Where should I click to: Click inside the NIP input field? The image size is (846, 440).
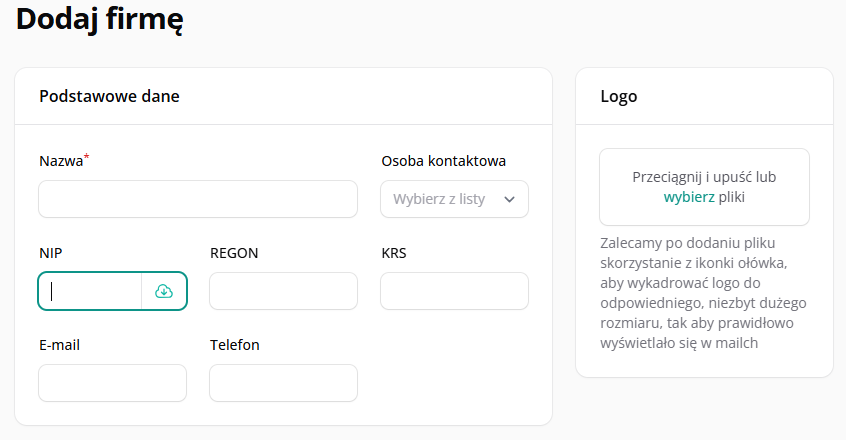tap(90, 291)
